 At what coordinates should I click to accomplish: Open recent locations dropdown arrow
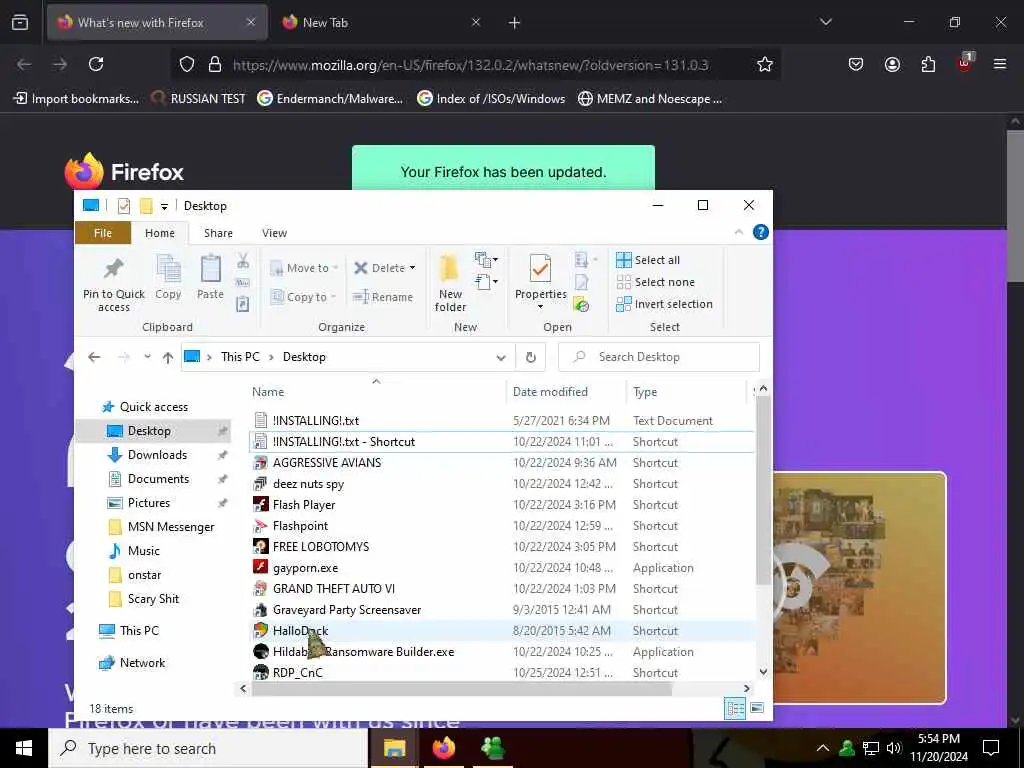point(148,357)
